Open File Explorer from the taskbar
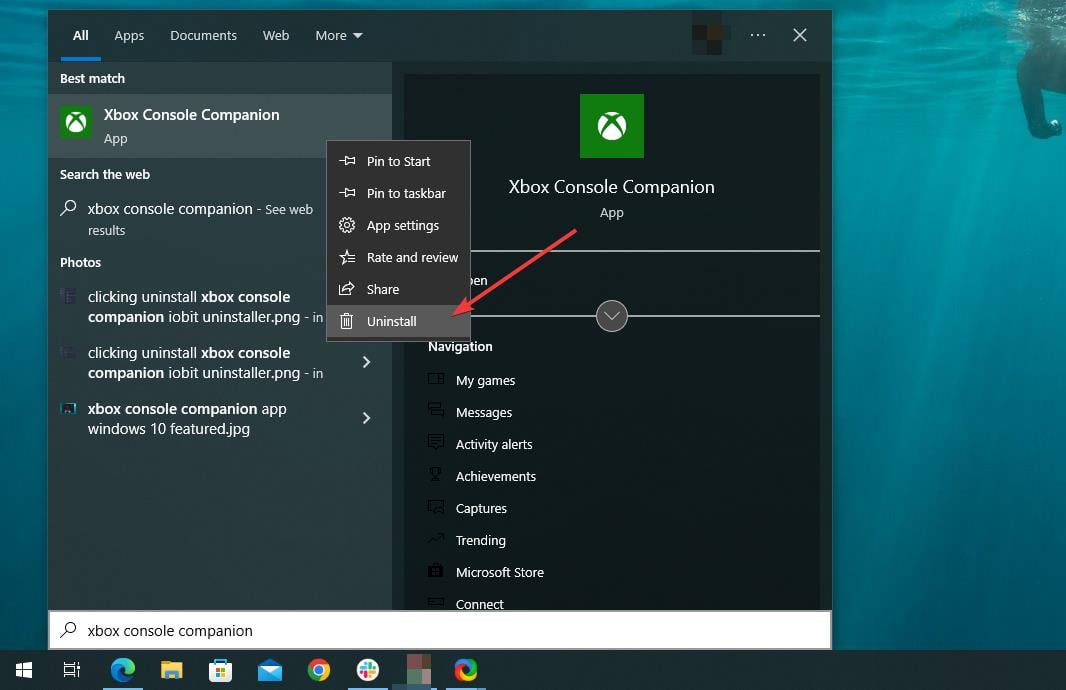Viewport: 1066px width, 690px height. (x=171, y=670)
